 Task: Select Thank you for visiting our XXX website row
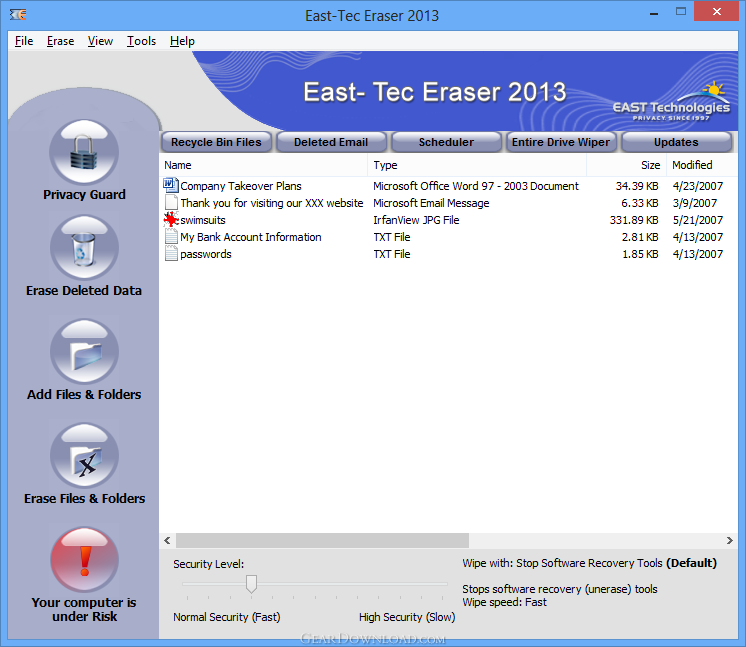tap(448, 203)
